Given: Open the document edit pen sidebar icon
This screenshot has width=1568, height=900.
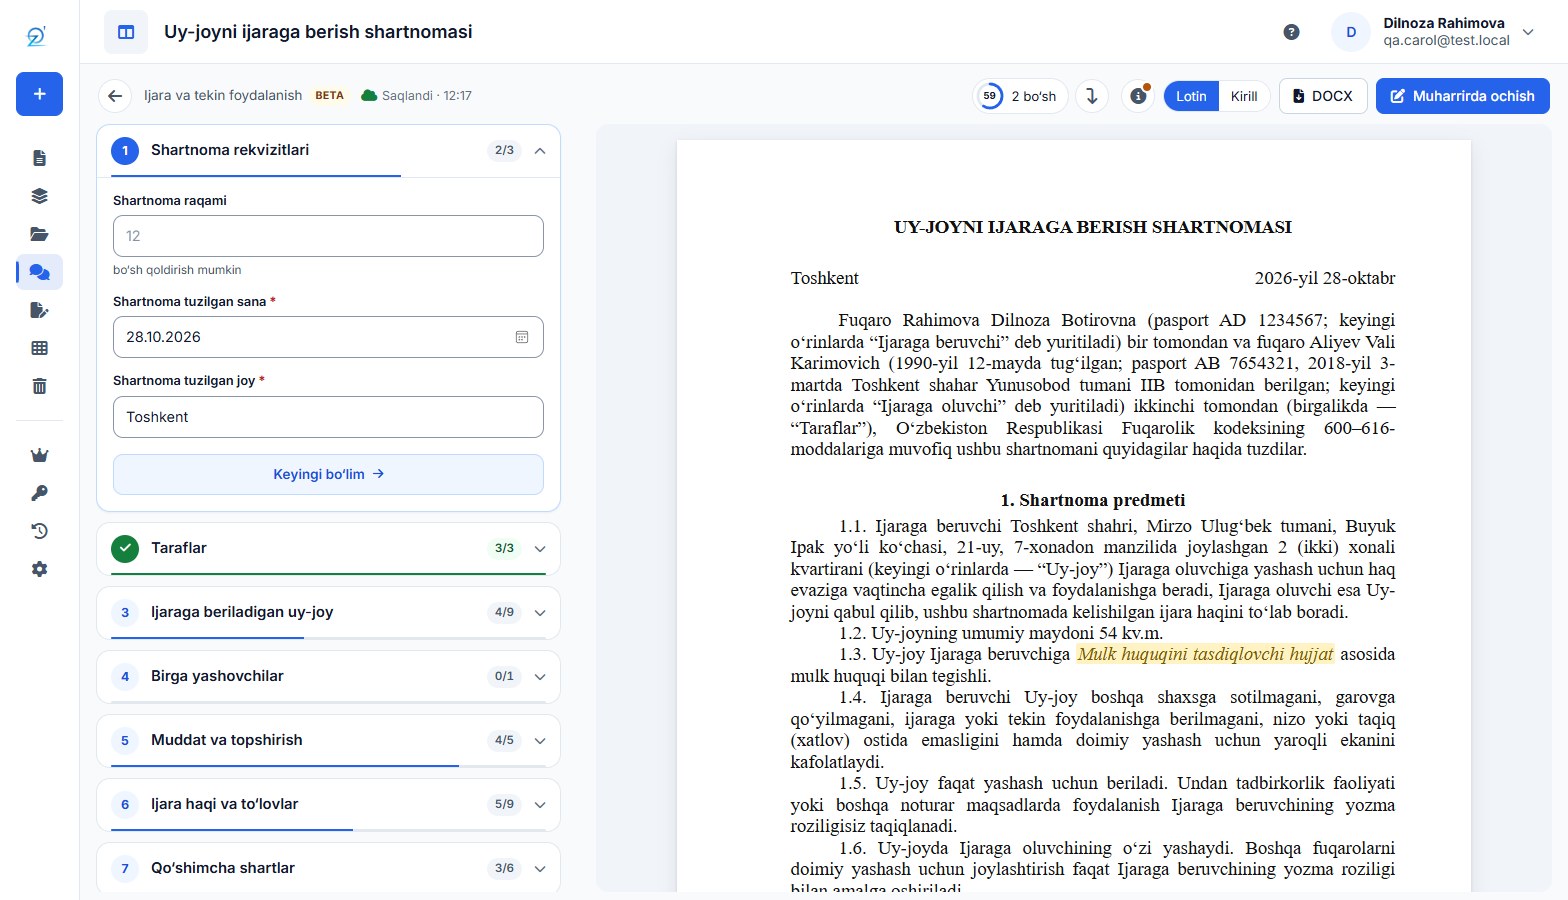Looking at the screenshot, I should (39, 310).
